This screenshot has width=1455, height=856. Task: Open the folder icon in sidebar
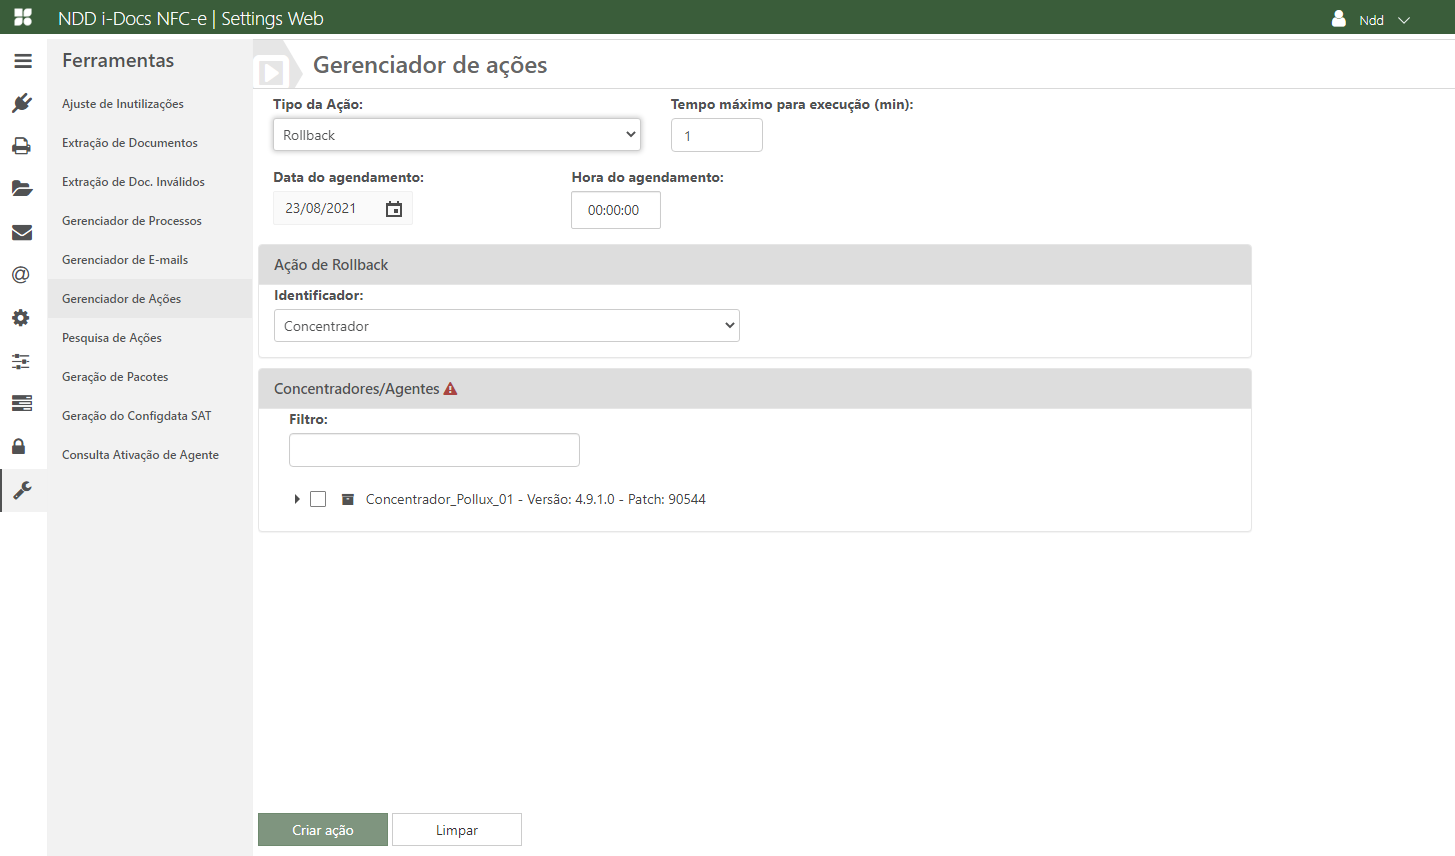tap(22, 189)
